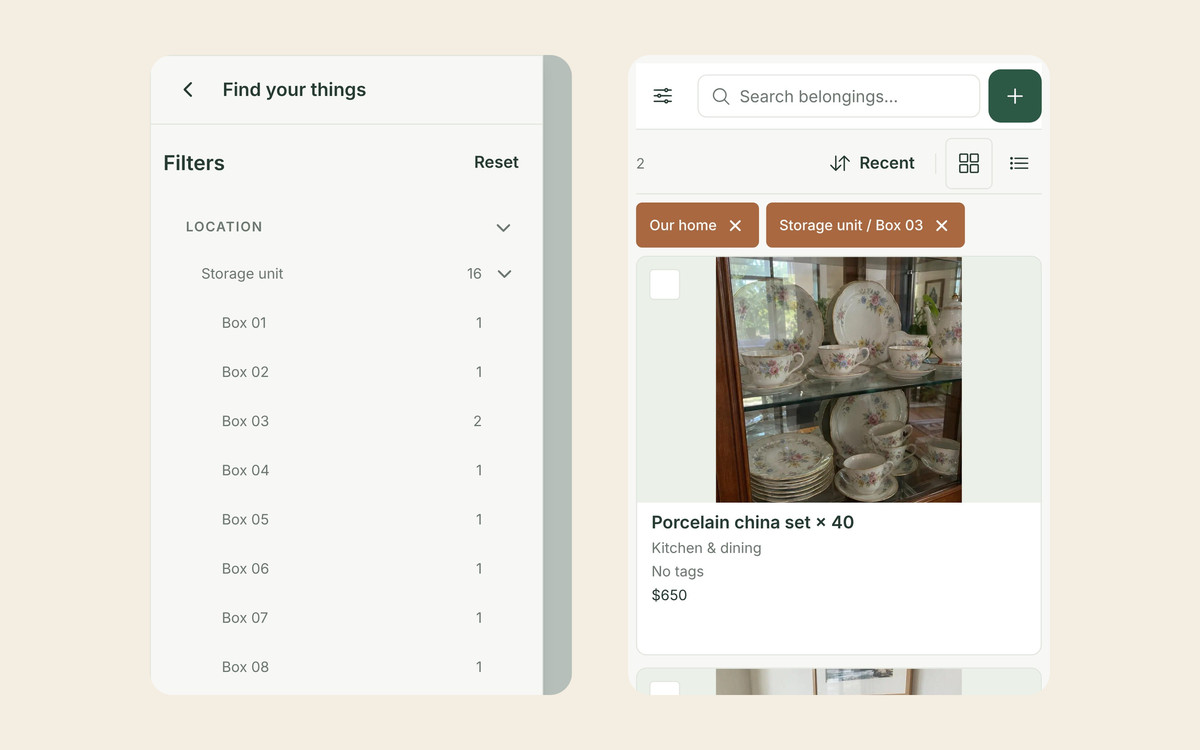
Task: Open the filter sliders icon
Action: tap(663, 96)
